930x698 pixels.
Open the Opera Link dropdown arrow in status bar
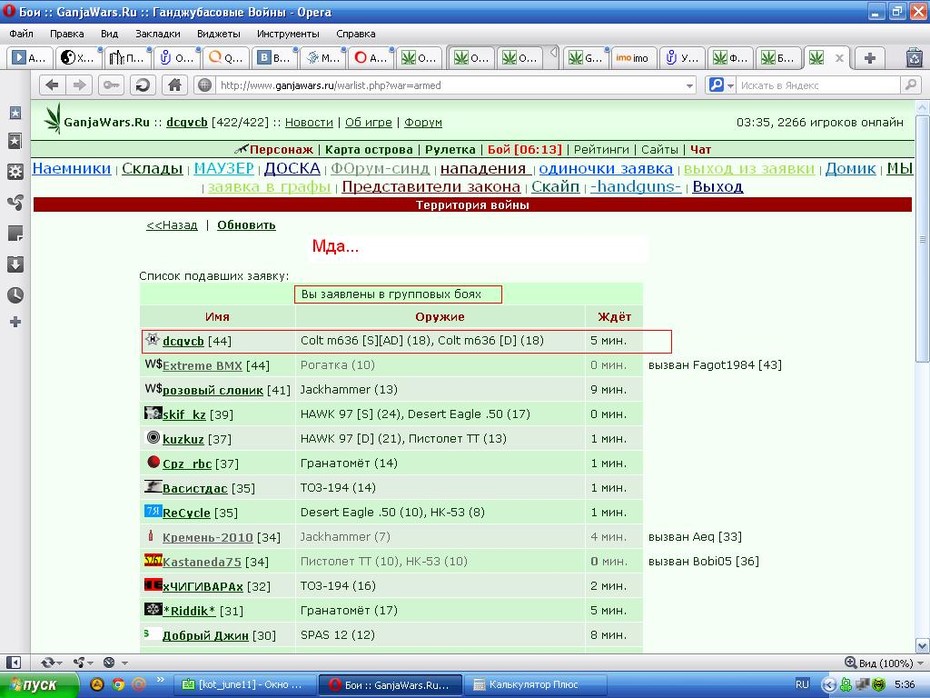coord(60,663)
